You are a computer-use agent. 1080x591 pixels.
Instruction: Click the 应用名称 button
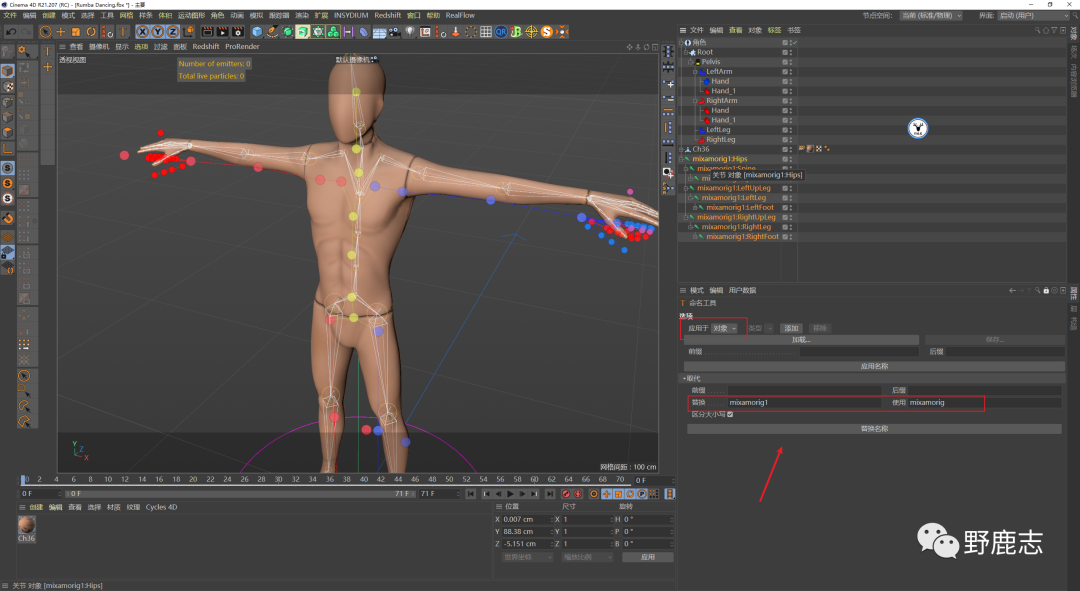click(874, 366)
